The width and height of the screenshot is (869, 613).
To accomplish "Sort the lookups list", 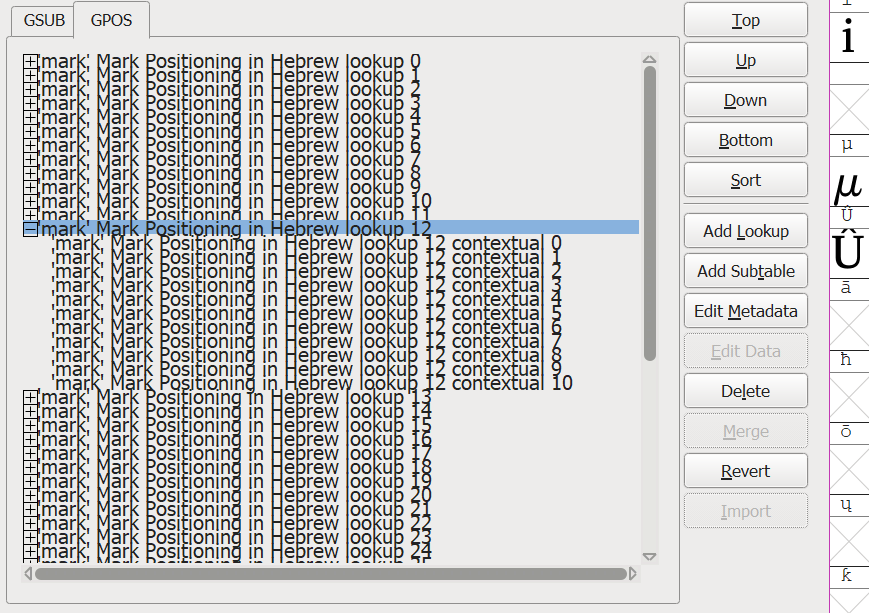I will [x=745, y=180].
